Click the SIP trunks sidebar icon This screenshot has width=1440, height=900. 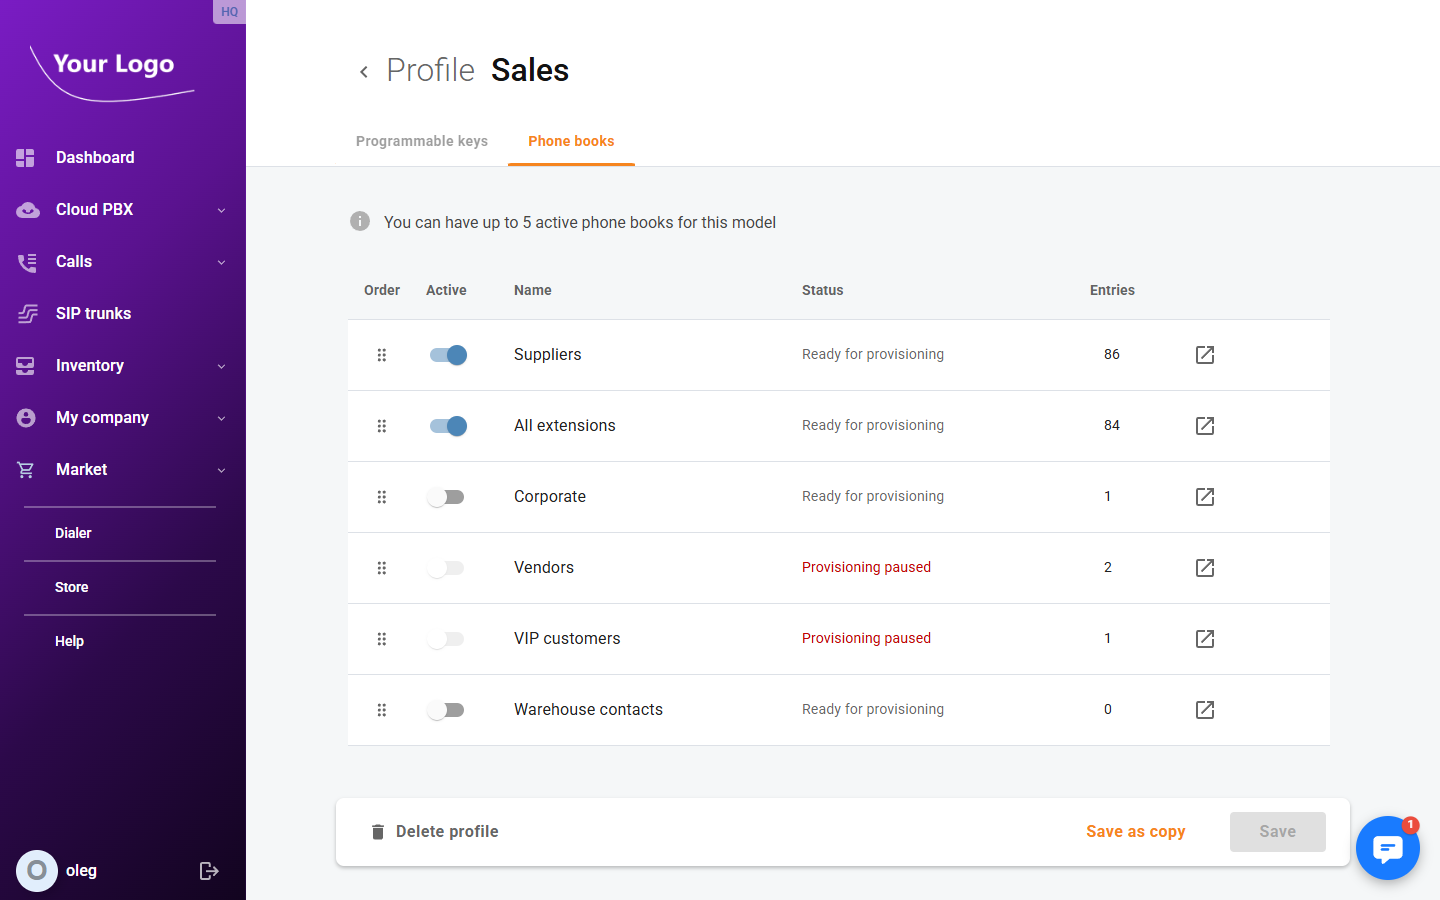(27, 314)
